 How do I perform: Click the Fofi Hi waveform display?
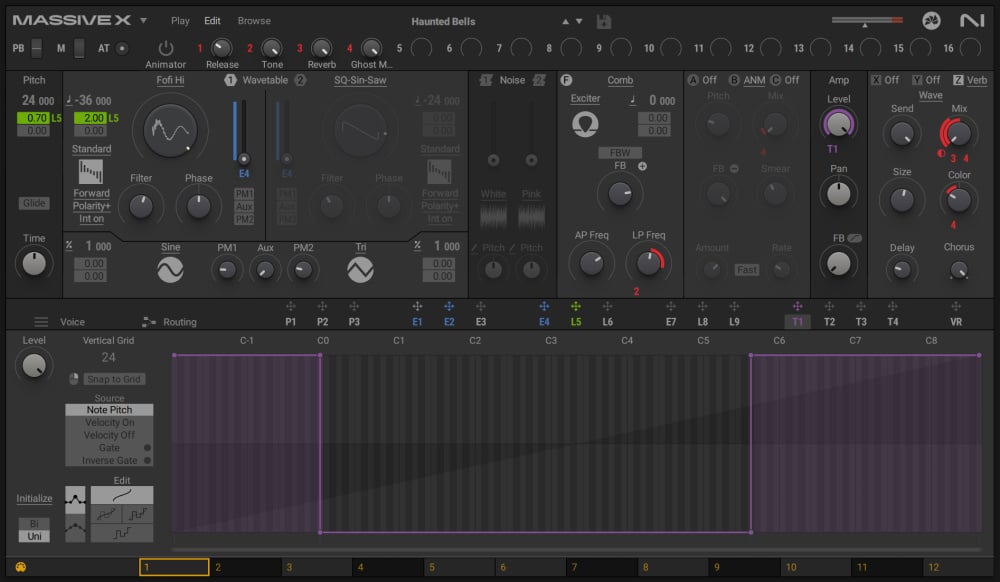click(170, 131)
